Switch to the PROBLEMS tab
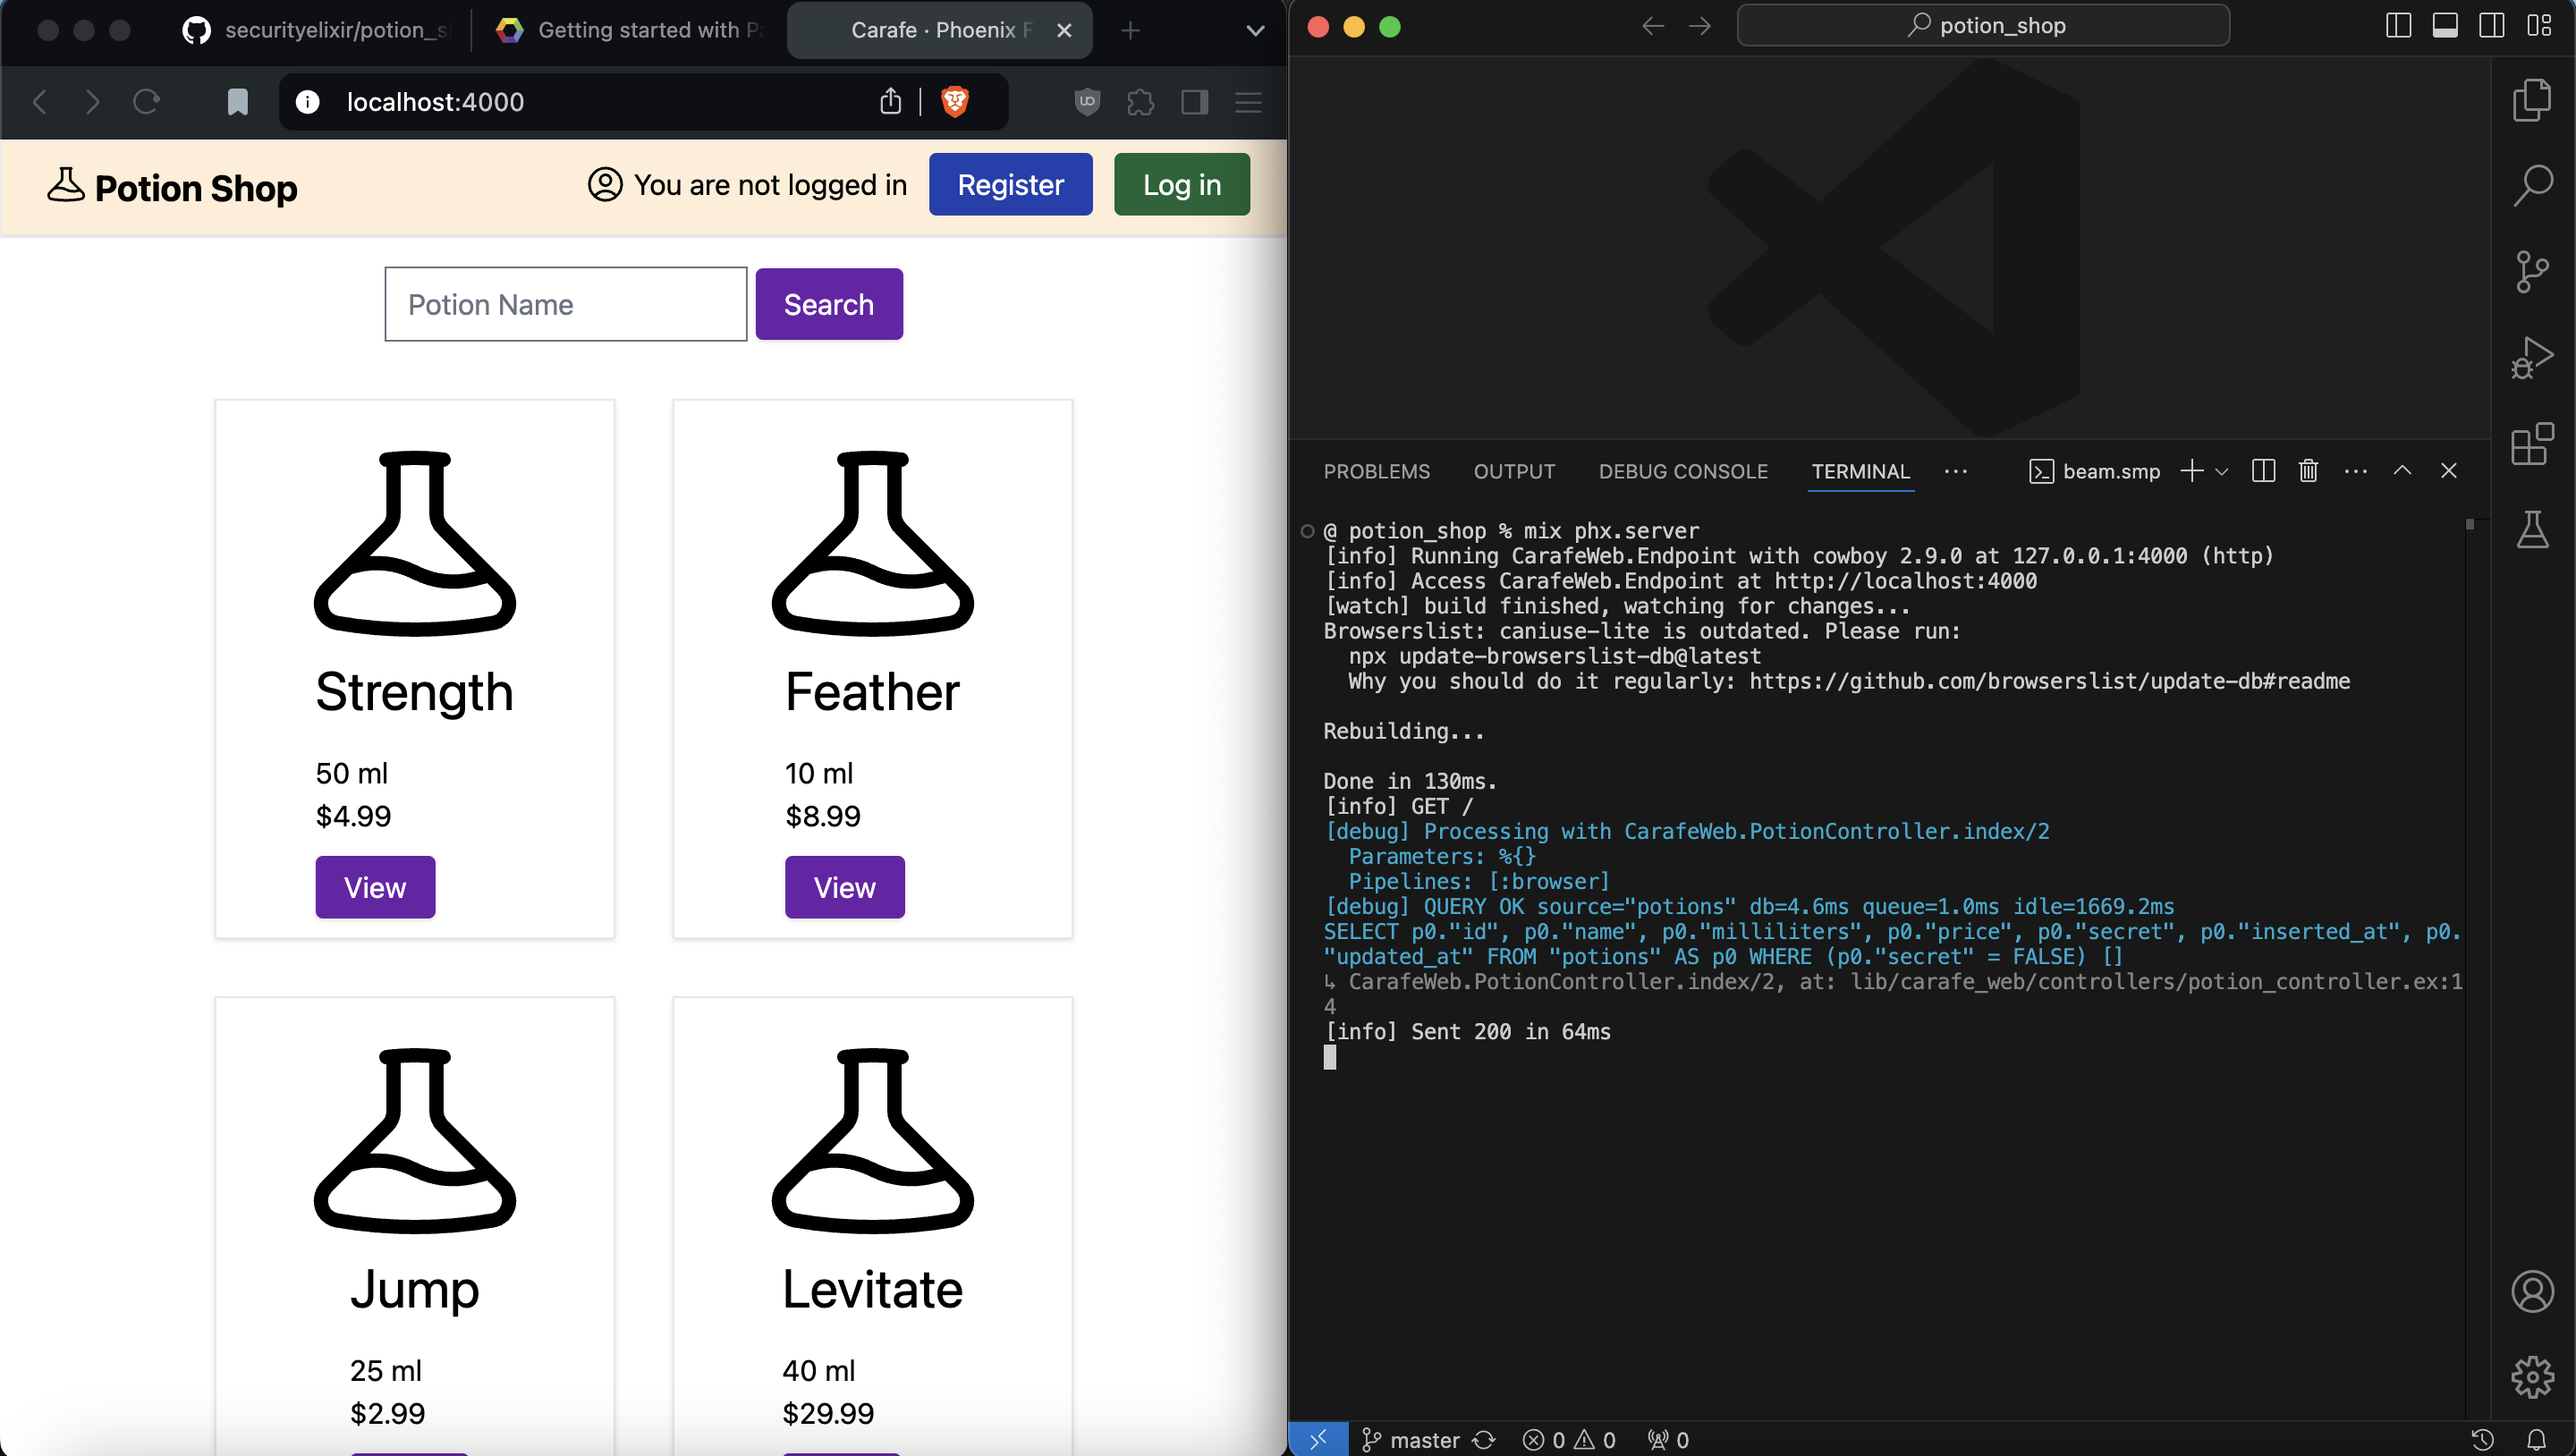The height and width of the screenshot is (1456, 2576). (x=1376, y=471)
